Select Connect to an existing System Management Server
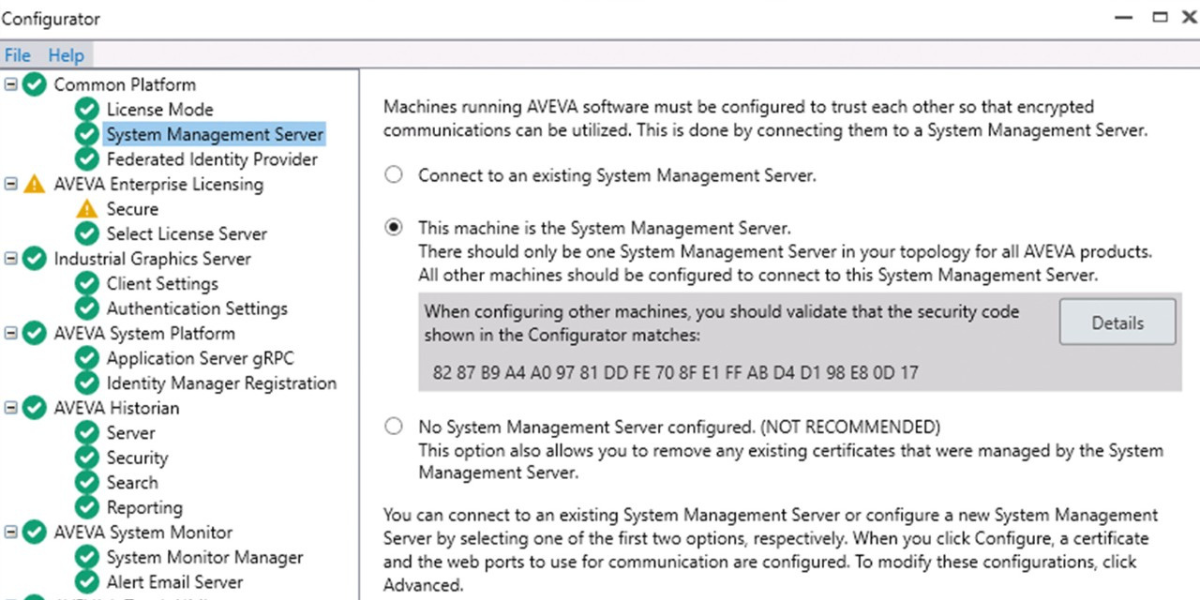 tap(394, 176)
